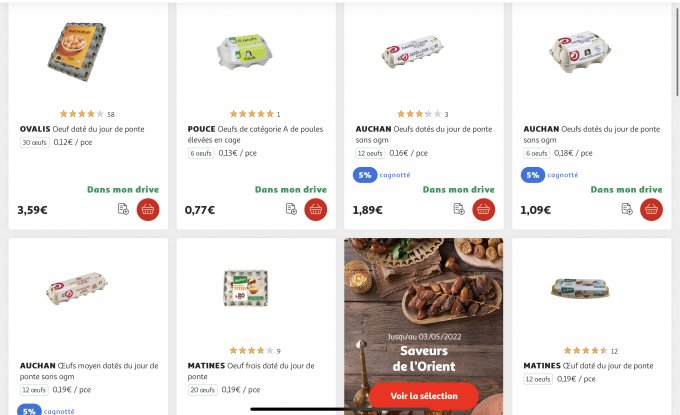Add AUCHAN 1,09€ eggs to cart
680x415 pixels.
click(652, 209)
